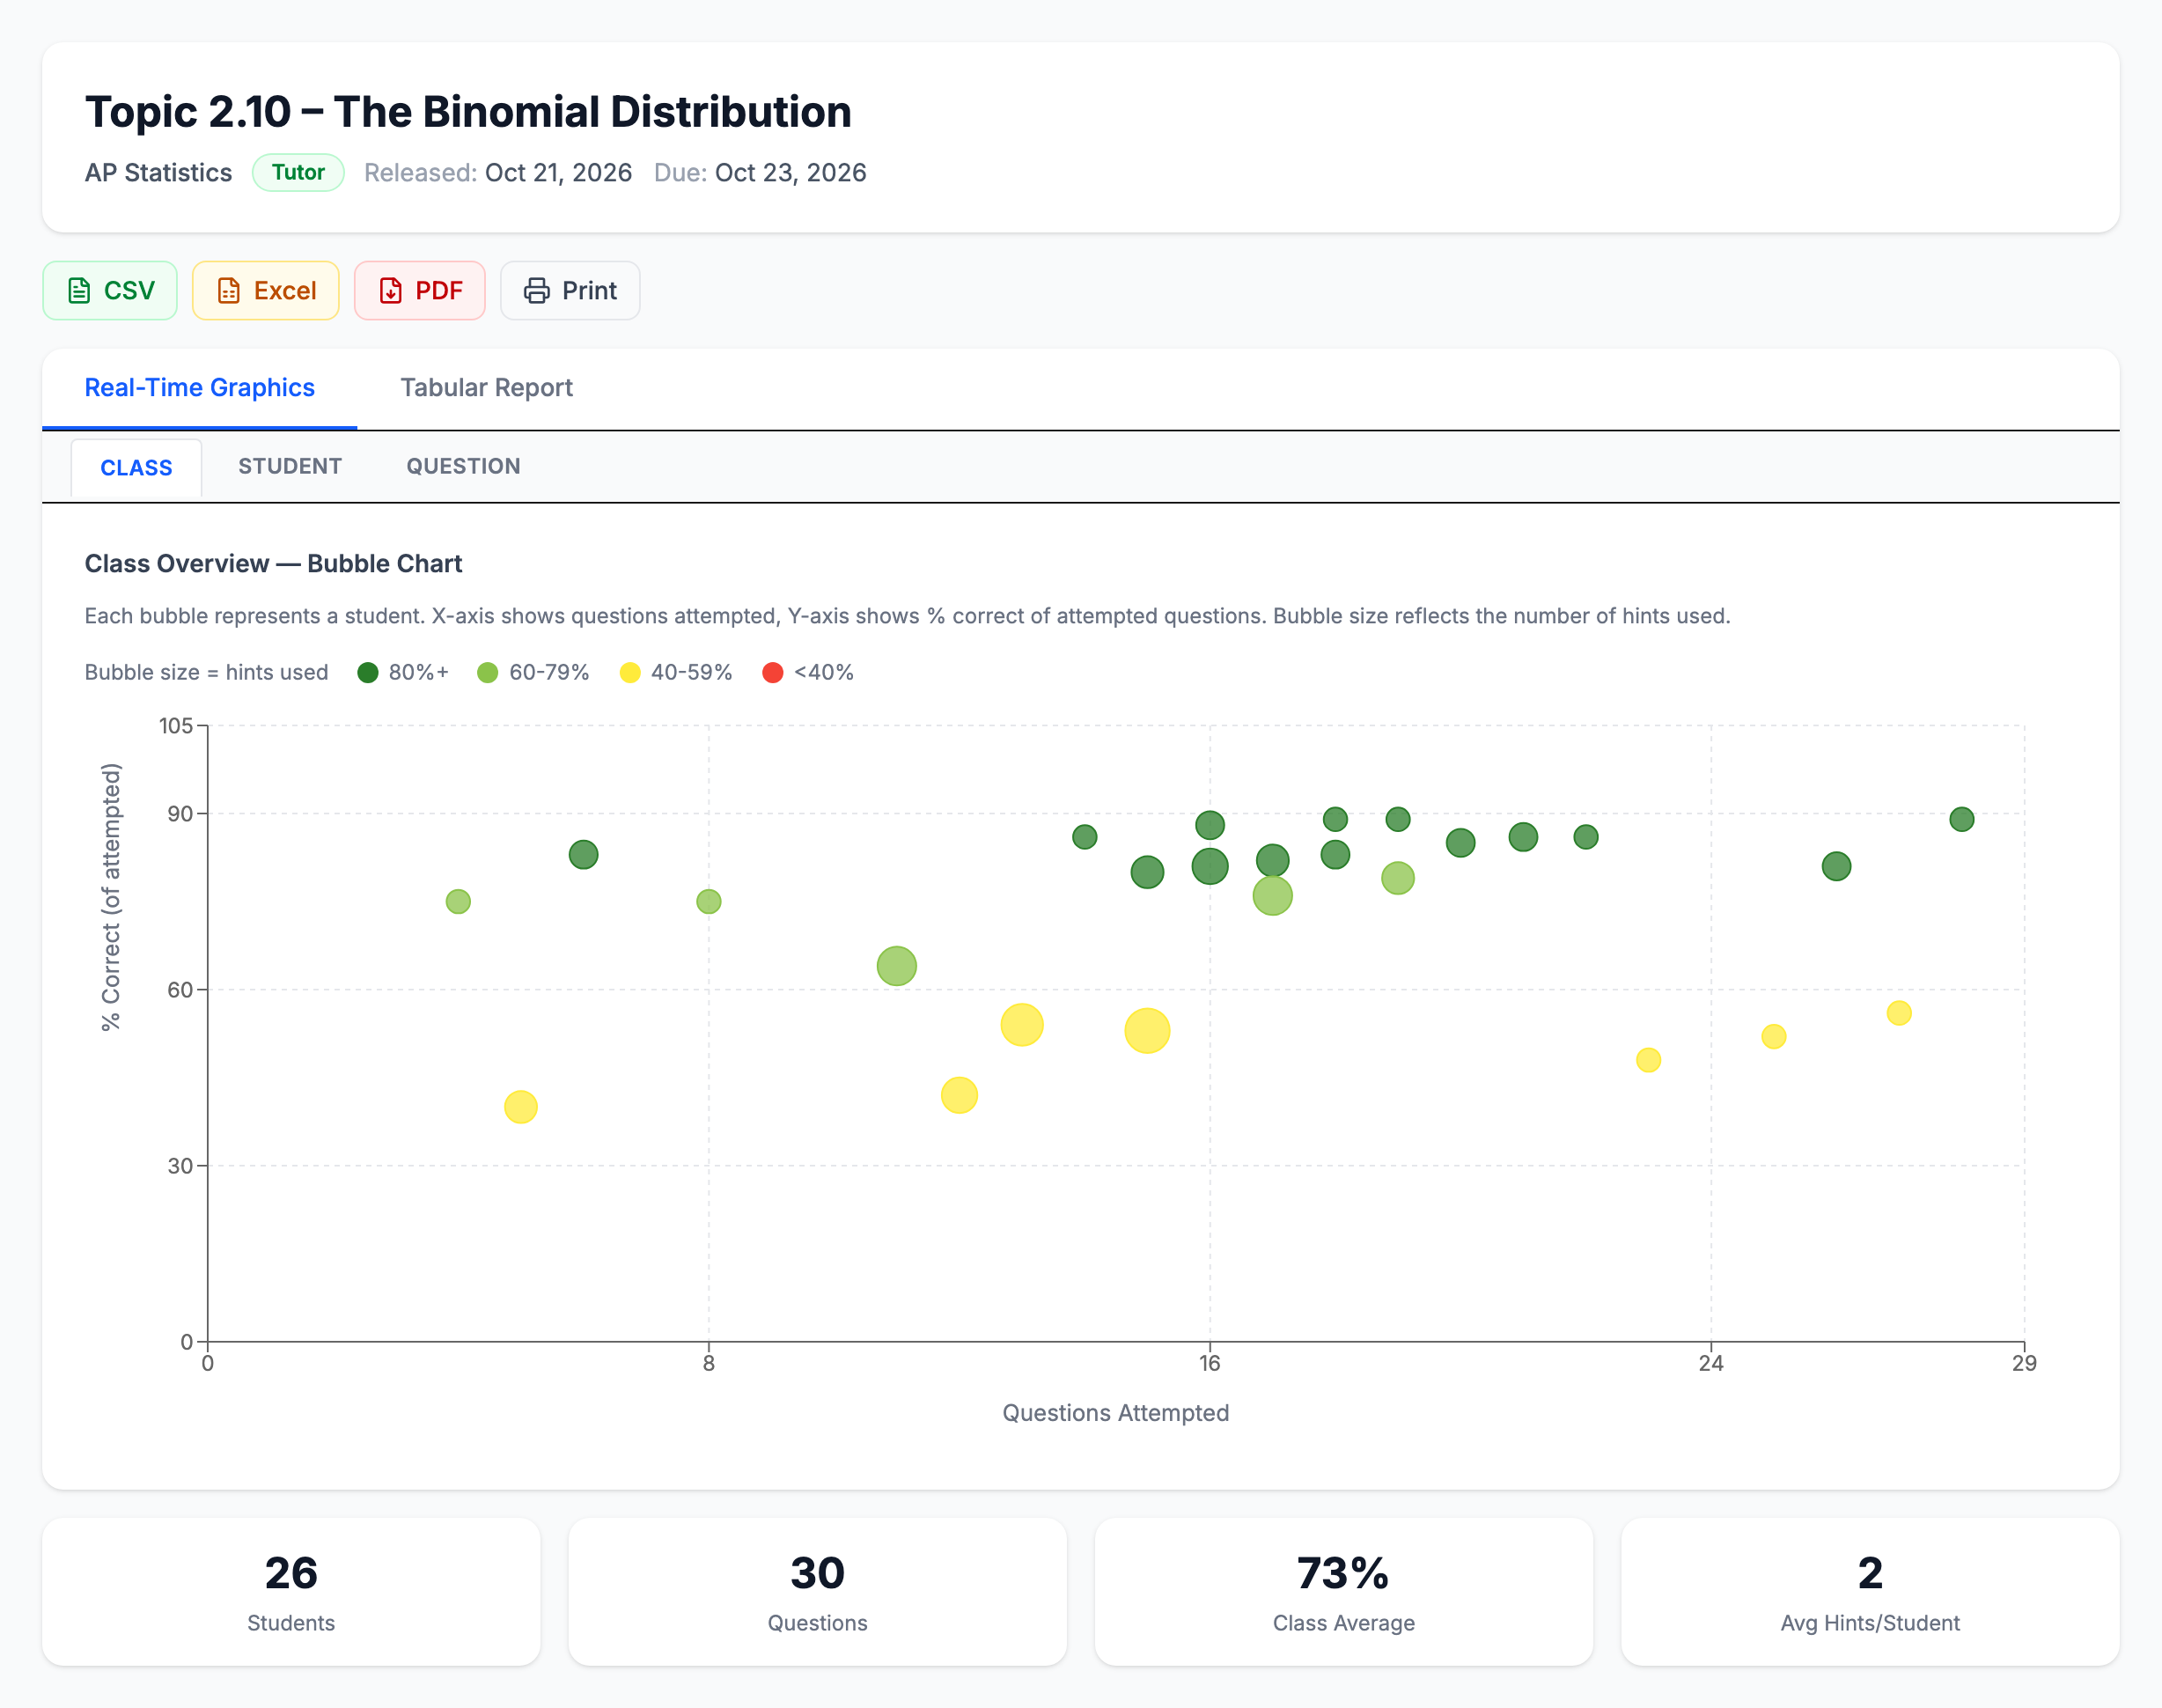
Task: Click the 26 Students stat card
Action: 291,1592
